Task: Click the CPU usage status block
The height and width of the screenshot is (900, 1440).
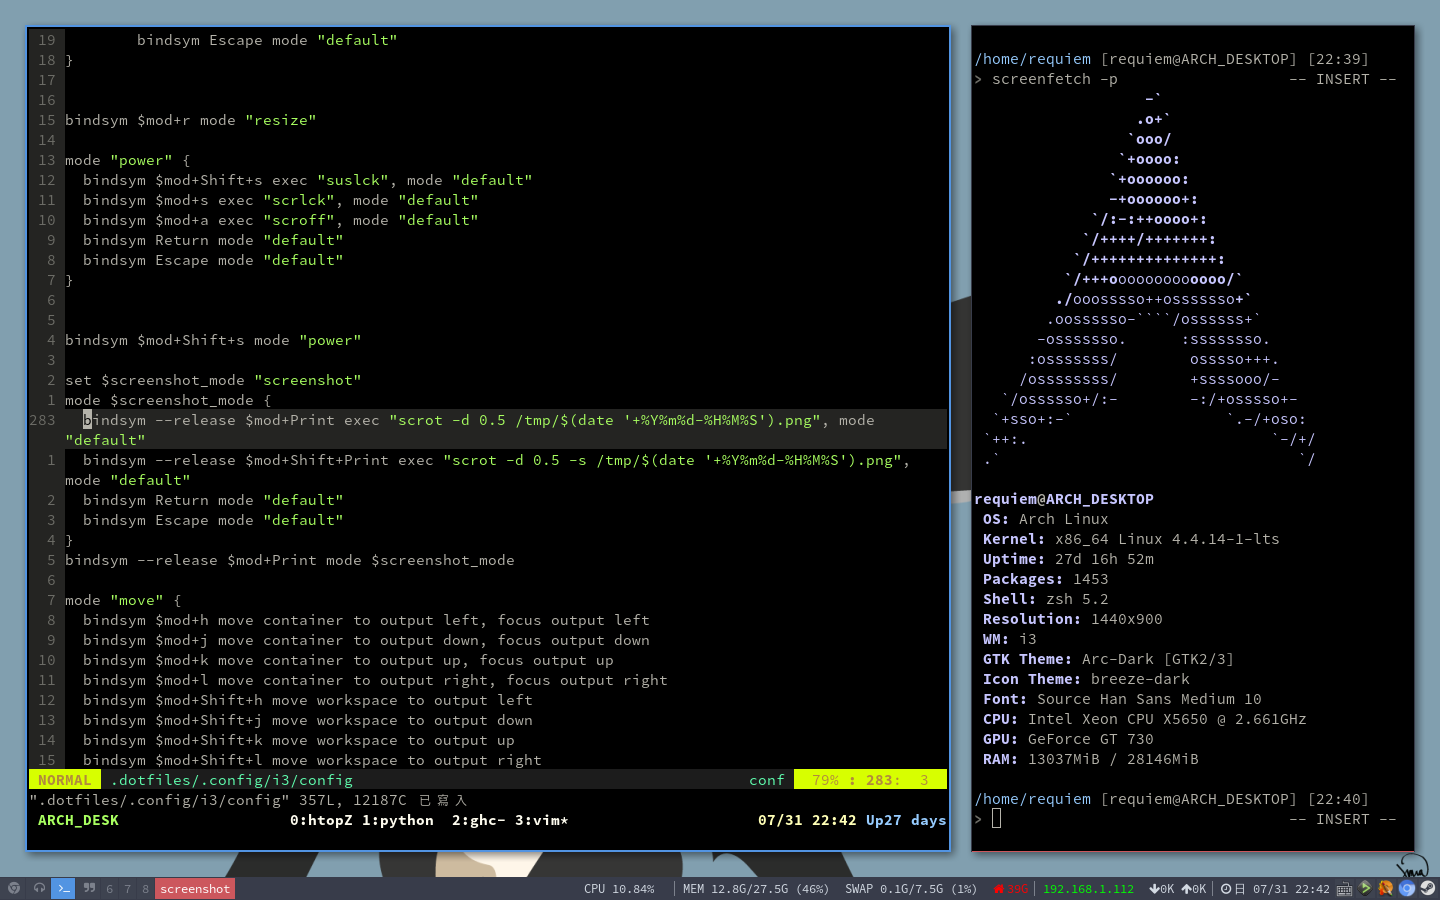Action: pos(619,889)
